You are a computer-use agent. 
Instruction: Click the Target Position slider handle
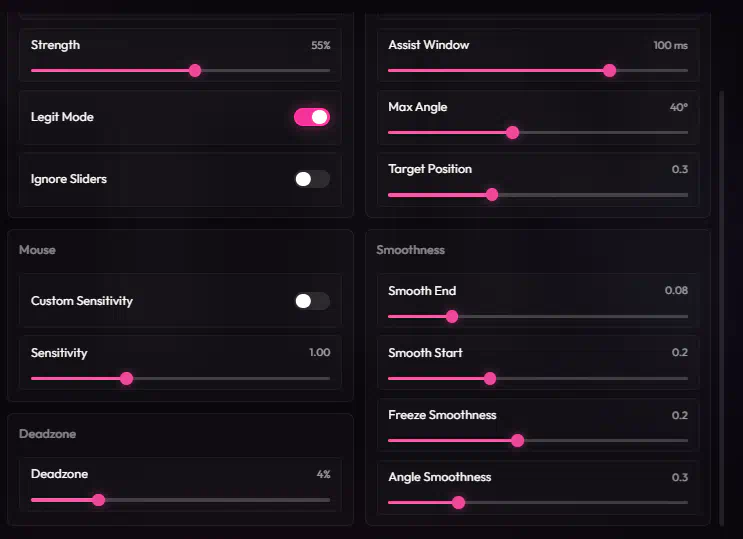coord(492,194)
